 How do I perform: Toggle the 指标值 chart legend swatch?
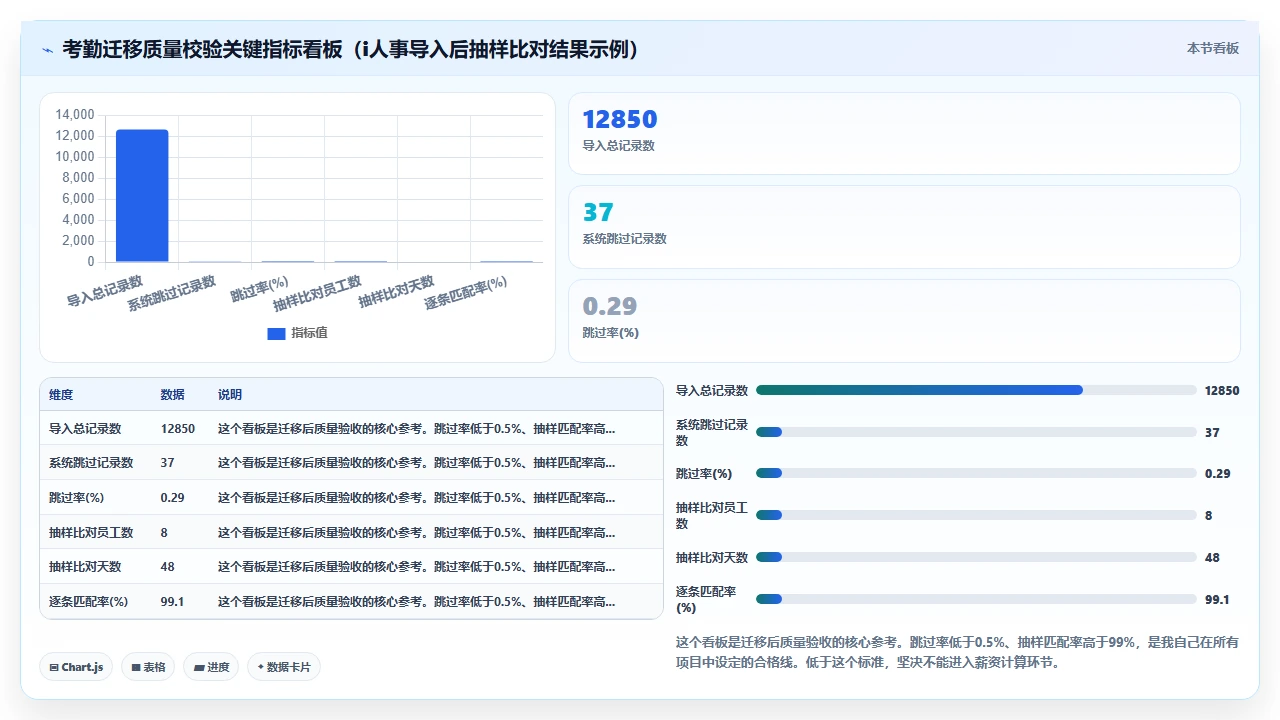coord(276,333)
